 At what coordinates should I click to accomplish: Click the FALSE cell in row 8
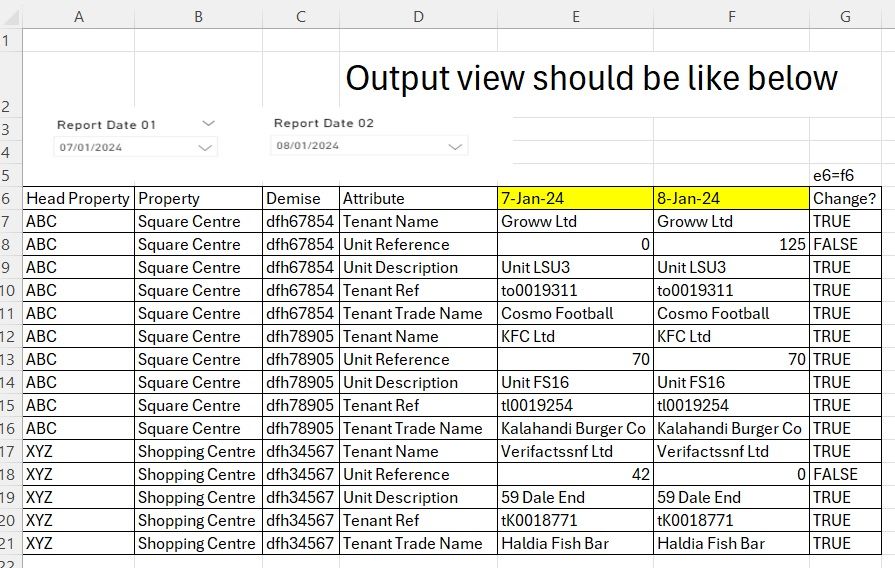coord(845,244)
